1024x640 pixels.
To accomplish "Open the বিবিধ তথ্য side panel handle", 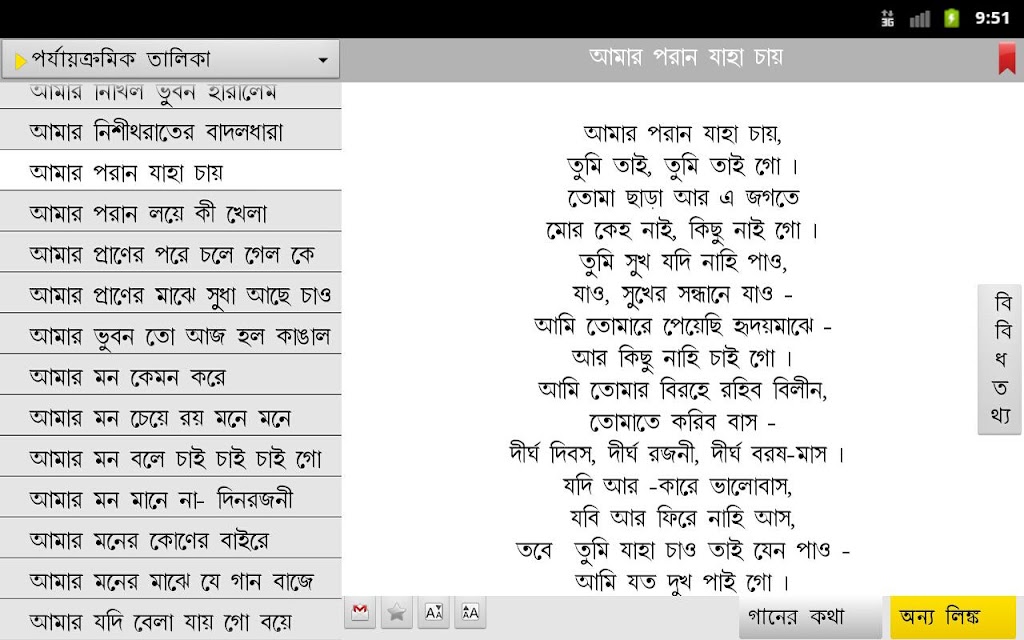I will point(1000,359).
